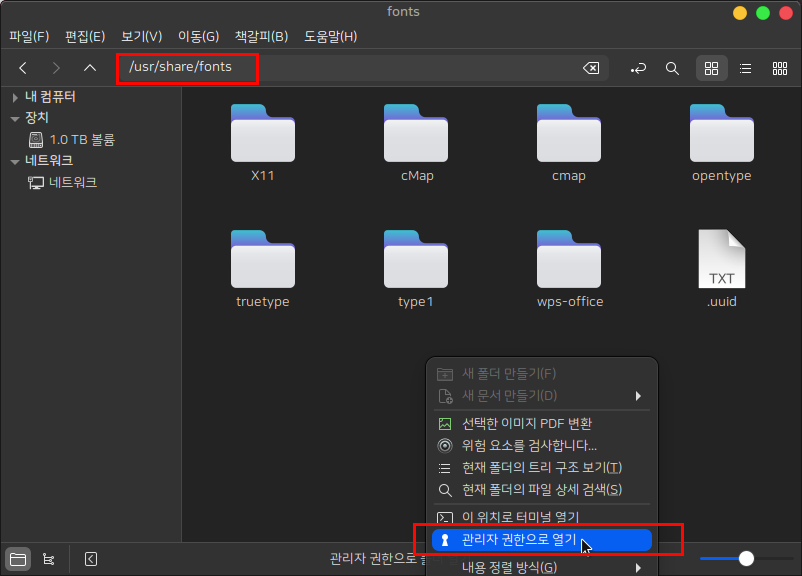Clear the location path entry

click(x=591, y=68)
